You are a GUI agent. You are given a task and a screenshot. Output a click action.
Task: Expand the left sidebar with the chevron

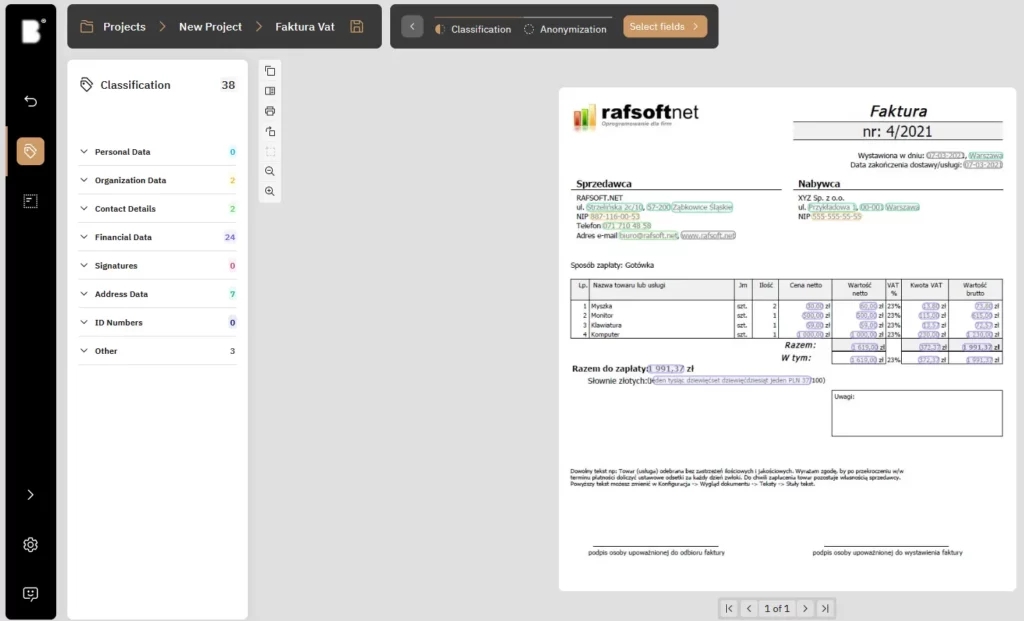(30, 494)
